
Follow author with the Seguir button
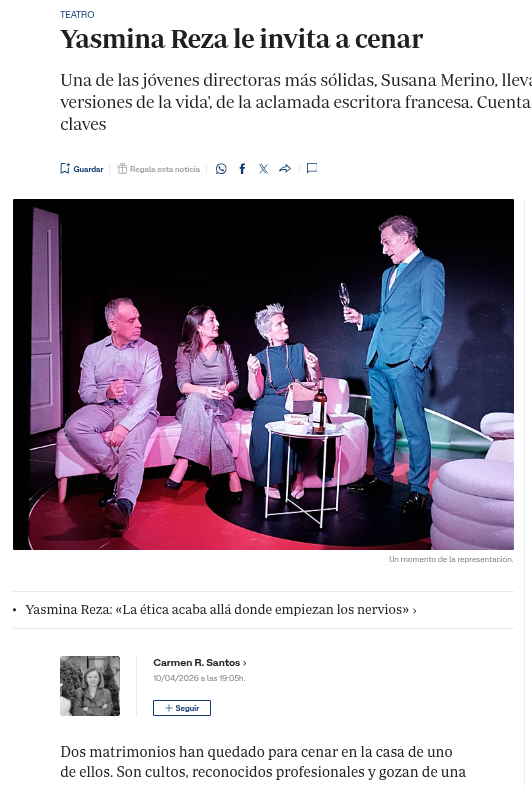coord(182,708)
